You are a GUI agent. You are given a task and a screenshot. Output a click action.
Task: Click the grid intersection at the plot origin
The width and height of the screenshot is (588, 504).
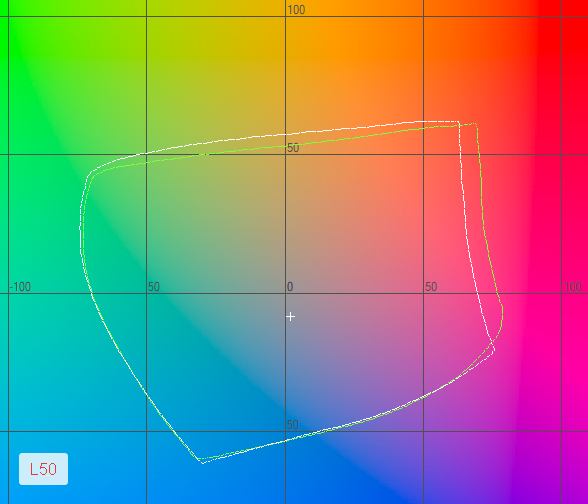[285, 294]
